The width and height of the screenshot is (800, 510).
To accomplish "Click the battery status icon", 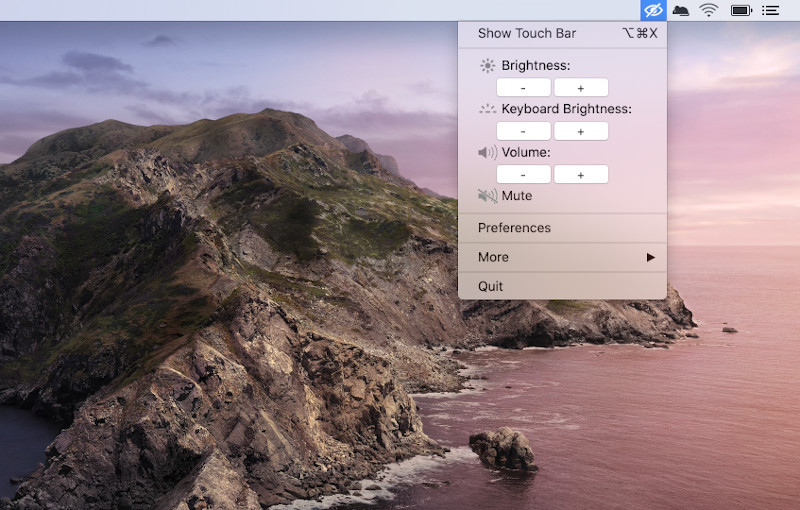I will click(741, 10).
